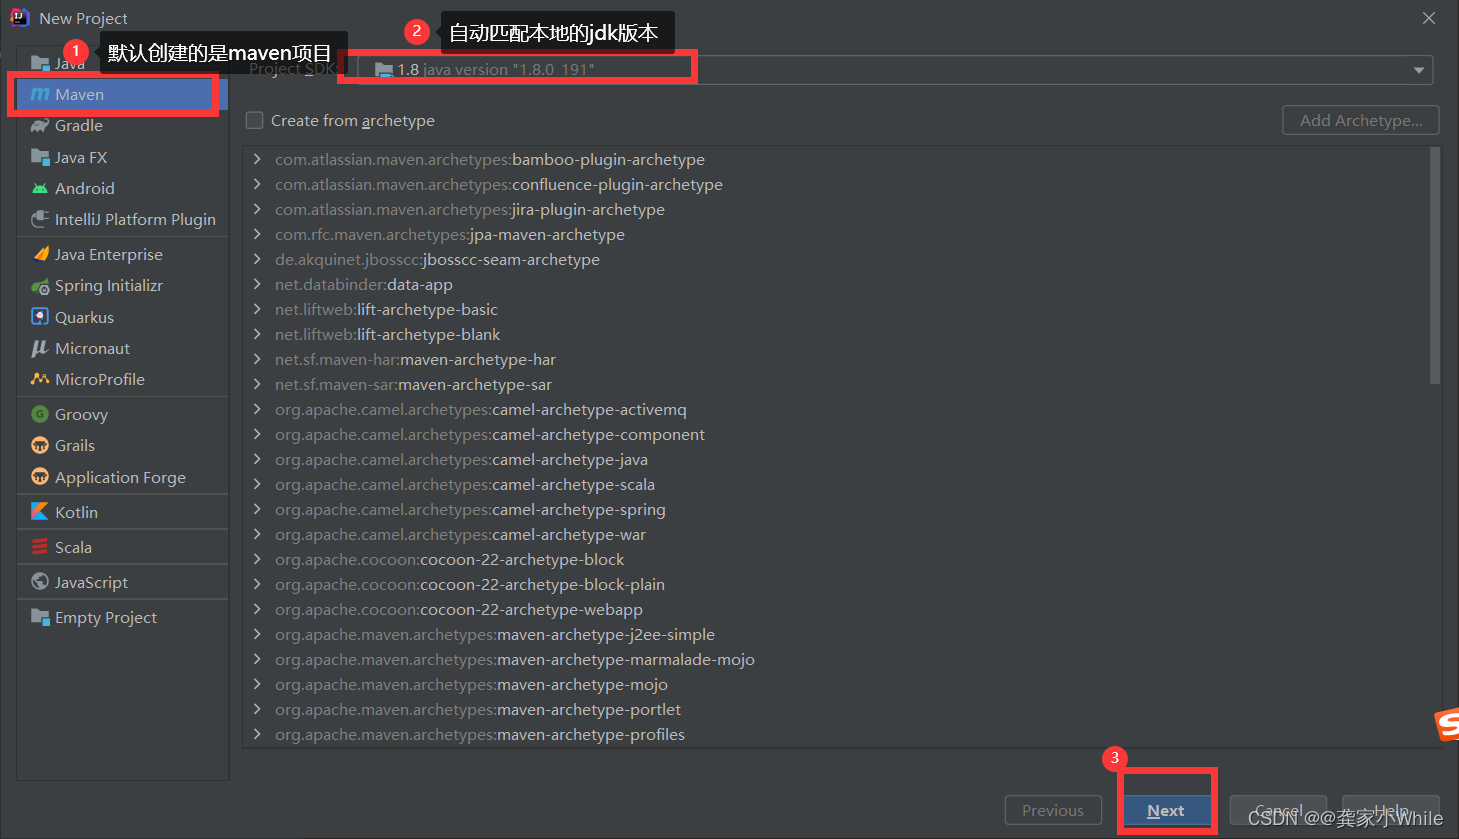Open the Project SDK dropdown arrow
This screenshot has height=839, width=1459.
[x=1418, y=70]
